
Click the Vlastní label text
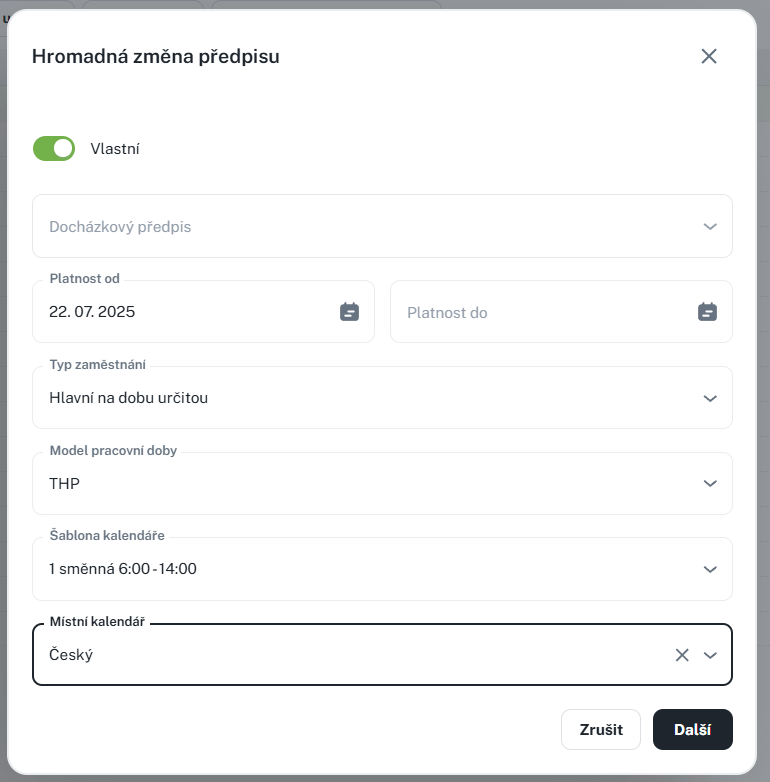coord(115,149)
